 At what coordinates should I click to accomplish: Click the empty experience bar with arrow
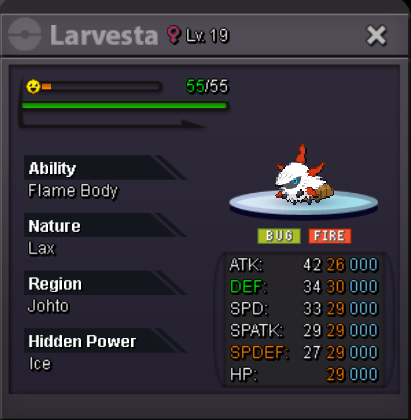click(x=112, y=124)
